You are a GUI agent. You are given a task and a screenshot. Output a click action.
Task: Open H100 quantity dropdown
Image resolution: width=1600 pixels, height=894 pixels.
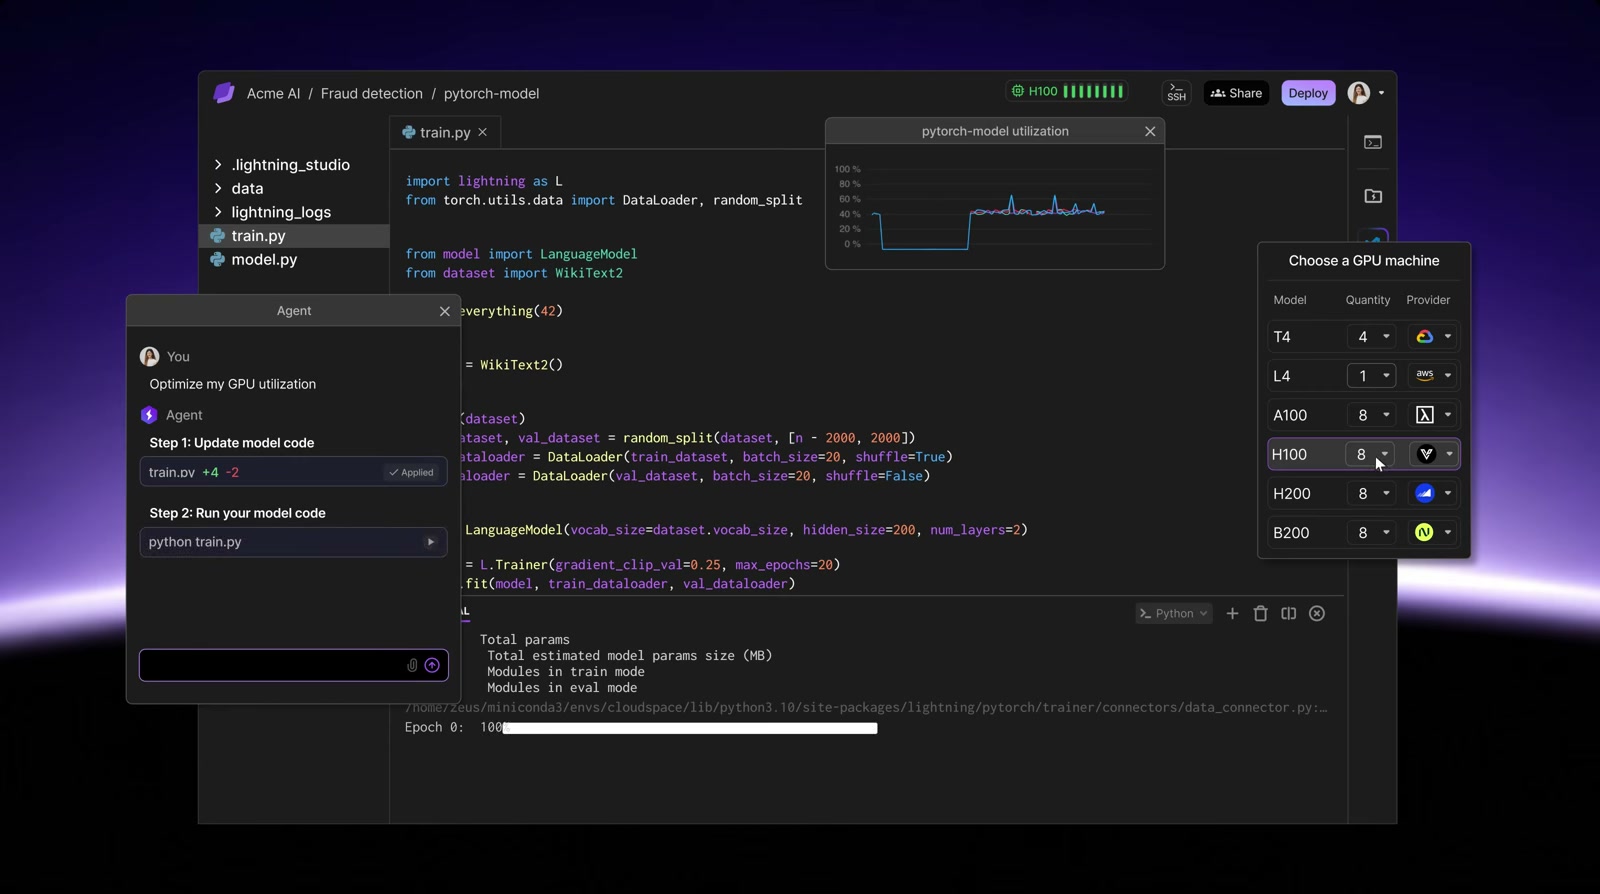(1370, 454)
